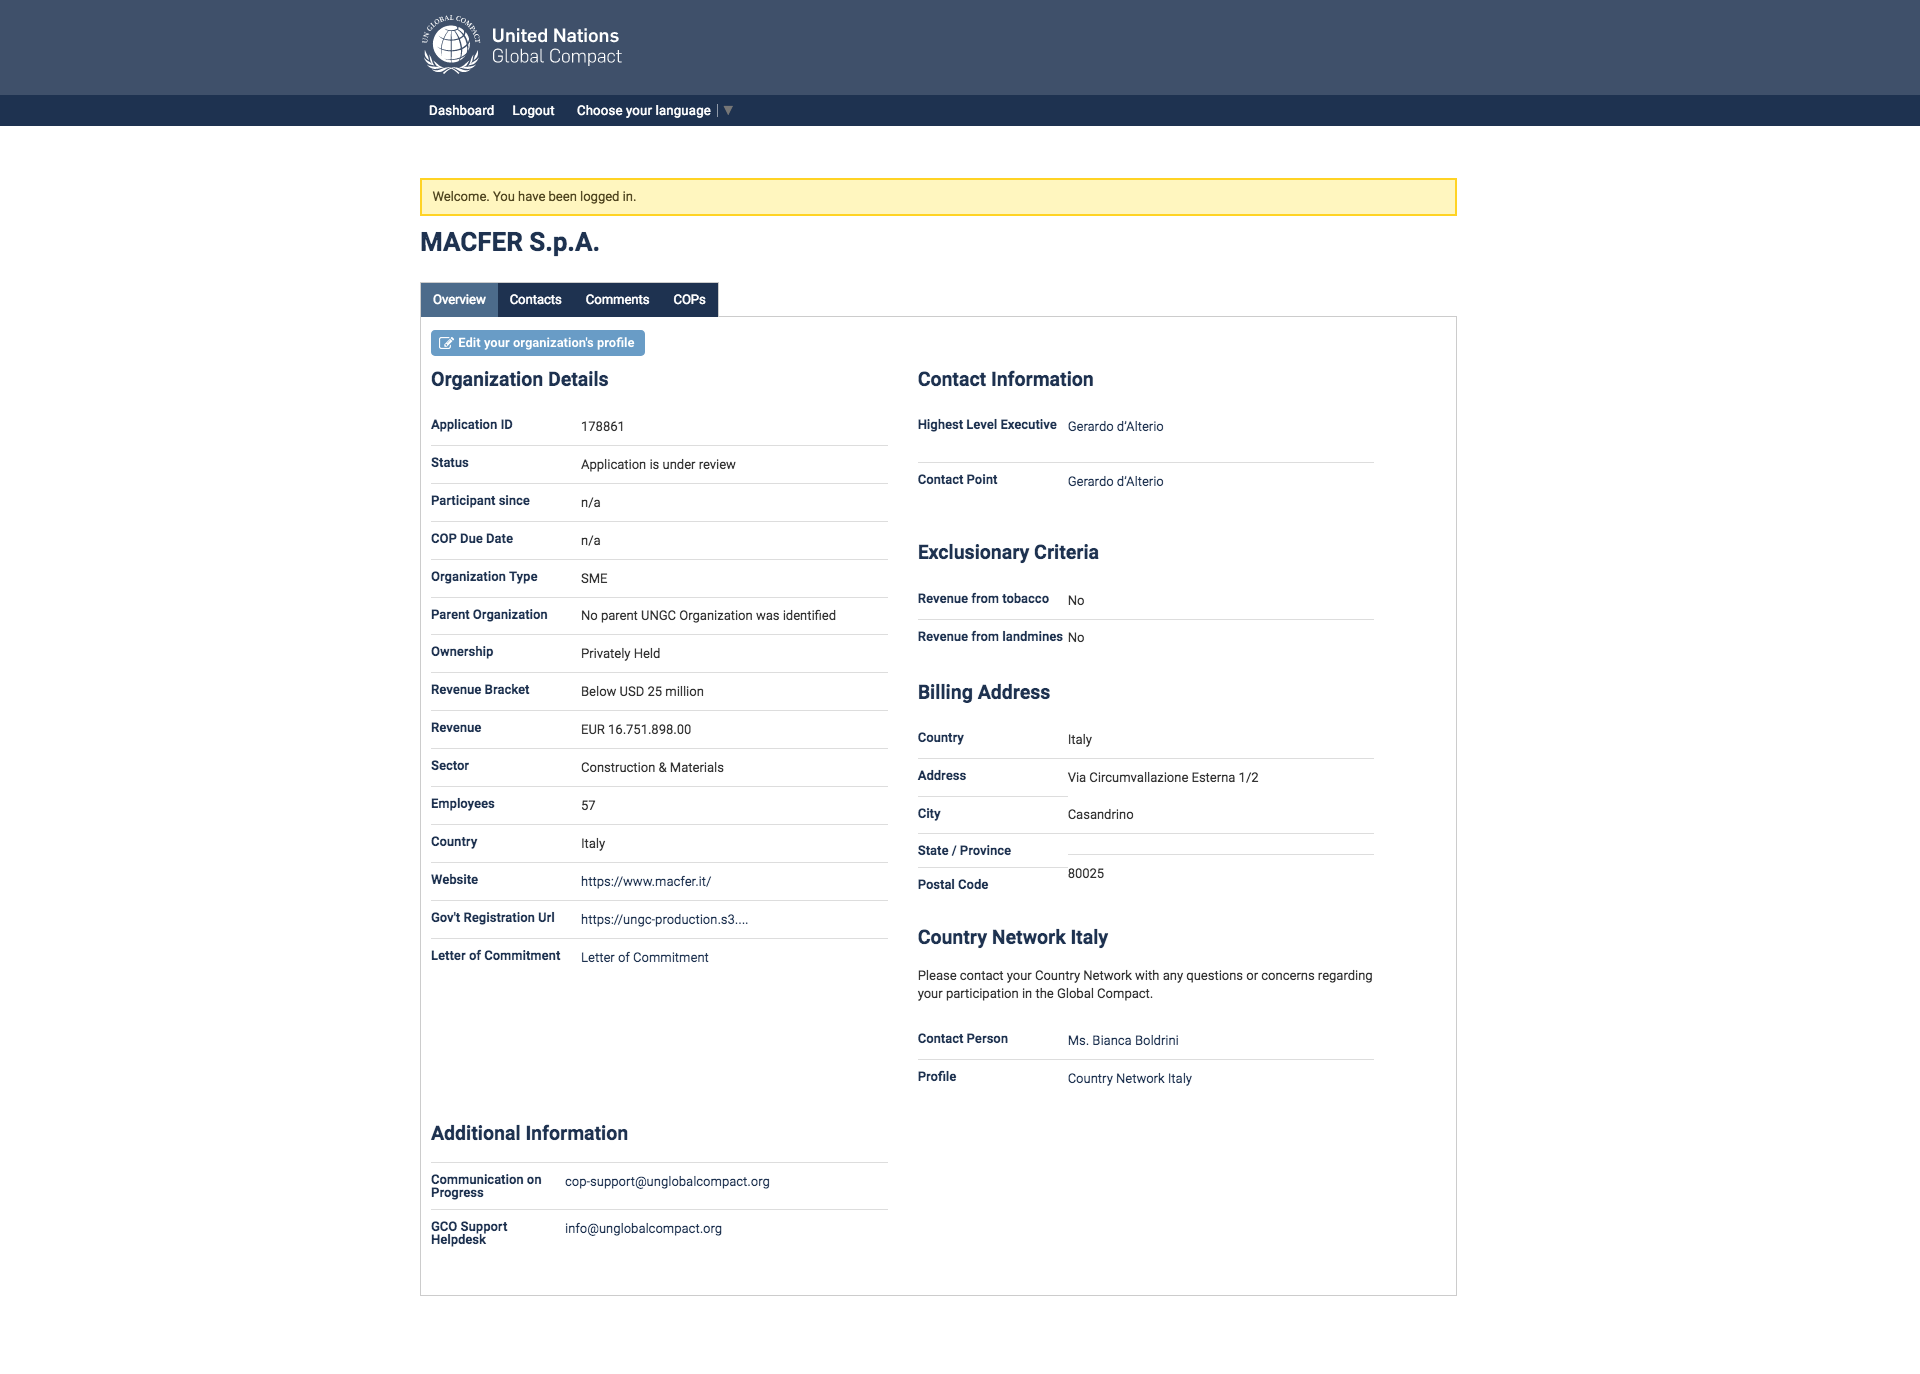Click Edit your organization's profile button
Viewport: 1920px width, 1374px height.
pos(538,343)
